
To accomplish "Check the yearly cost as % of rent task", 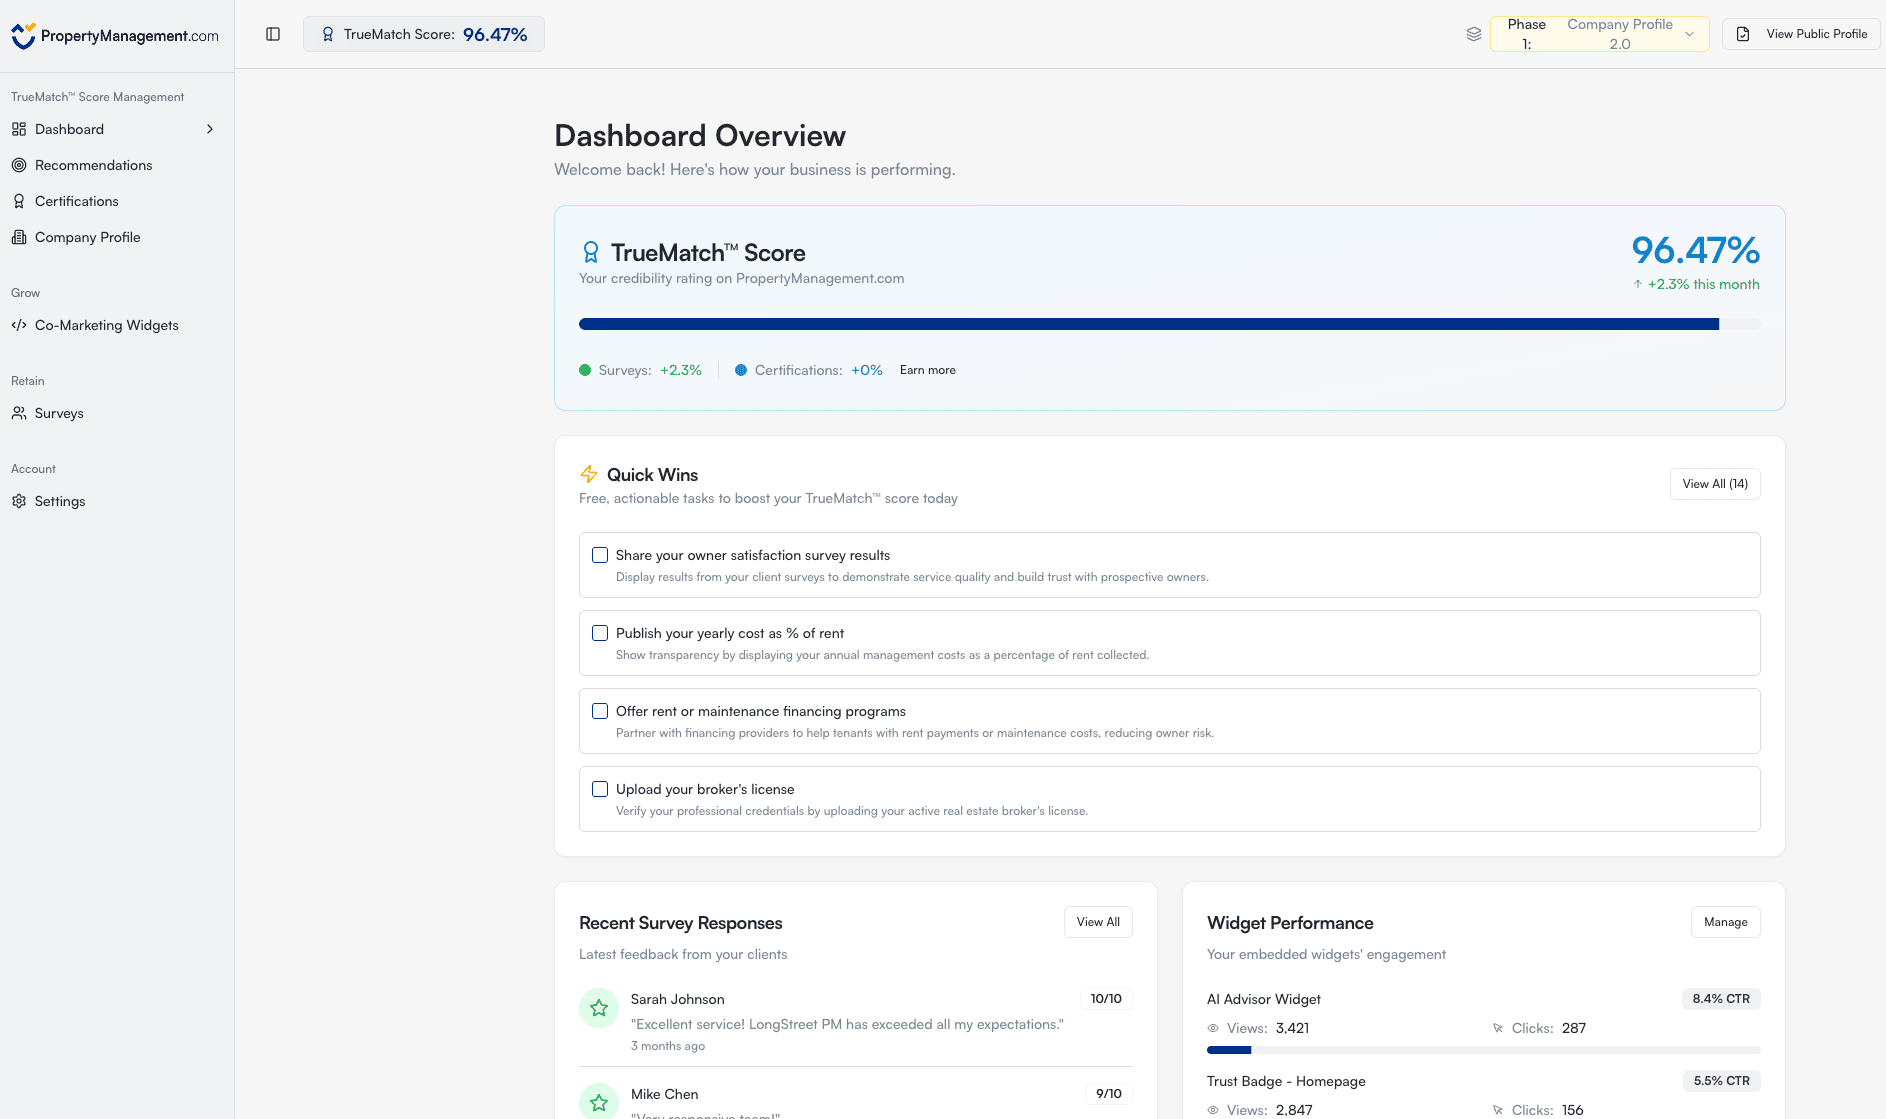I will [600, 632].
